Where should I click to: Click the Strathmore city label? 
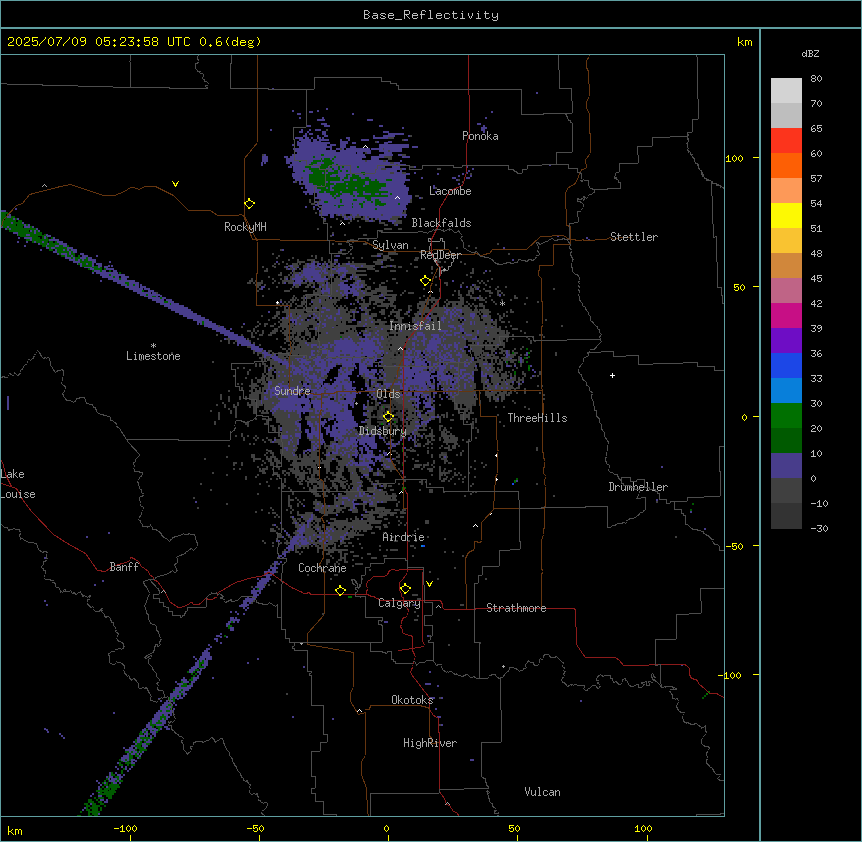(x=516, y=608)
